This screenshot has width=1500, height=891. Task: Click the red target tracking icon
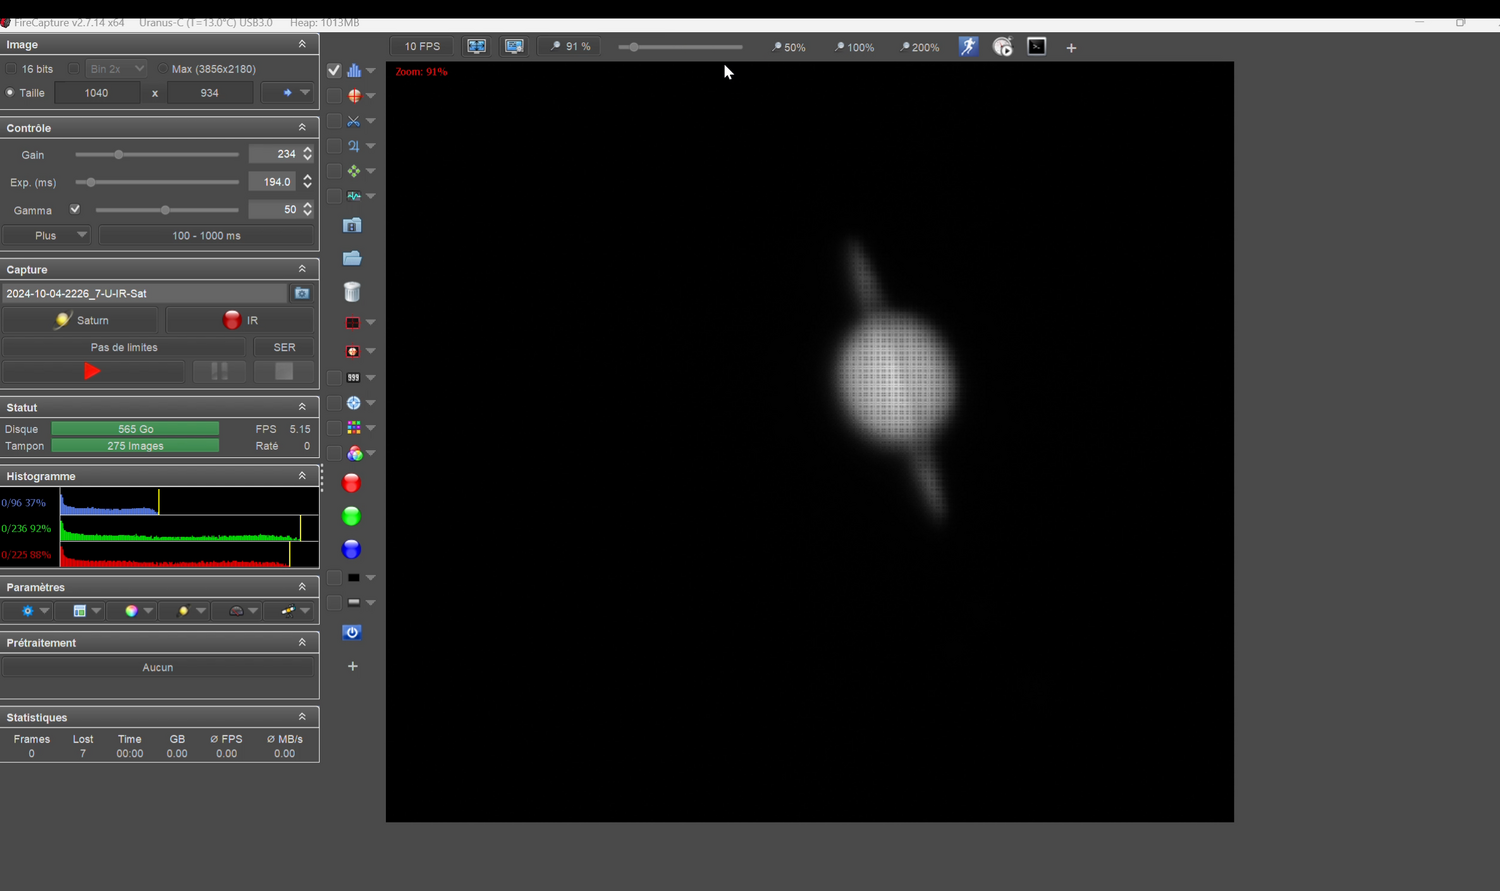[353, 351]
